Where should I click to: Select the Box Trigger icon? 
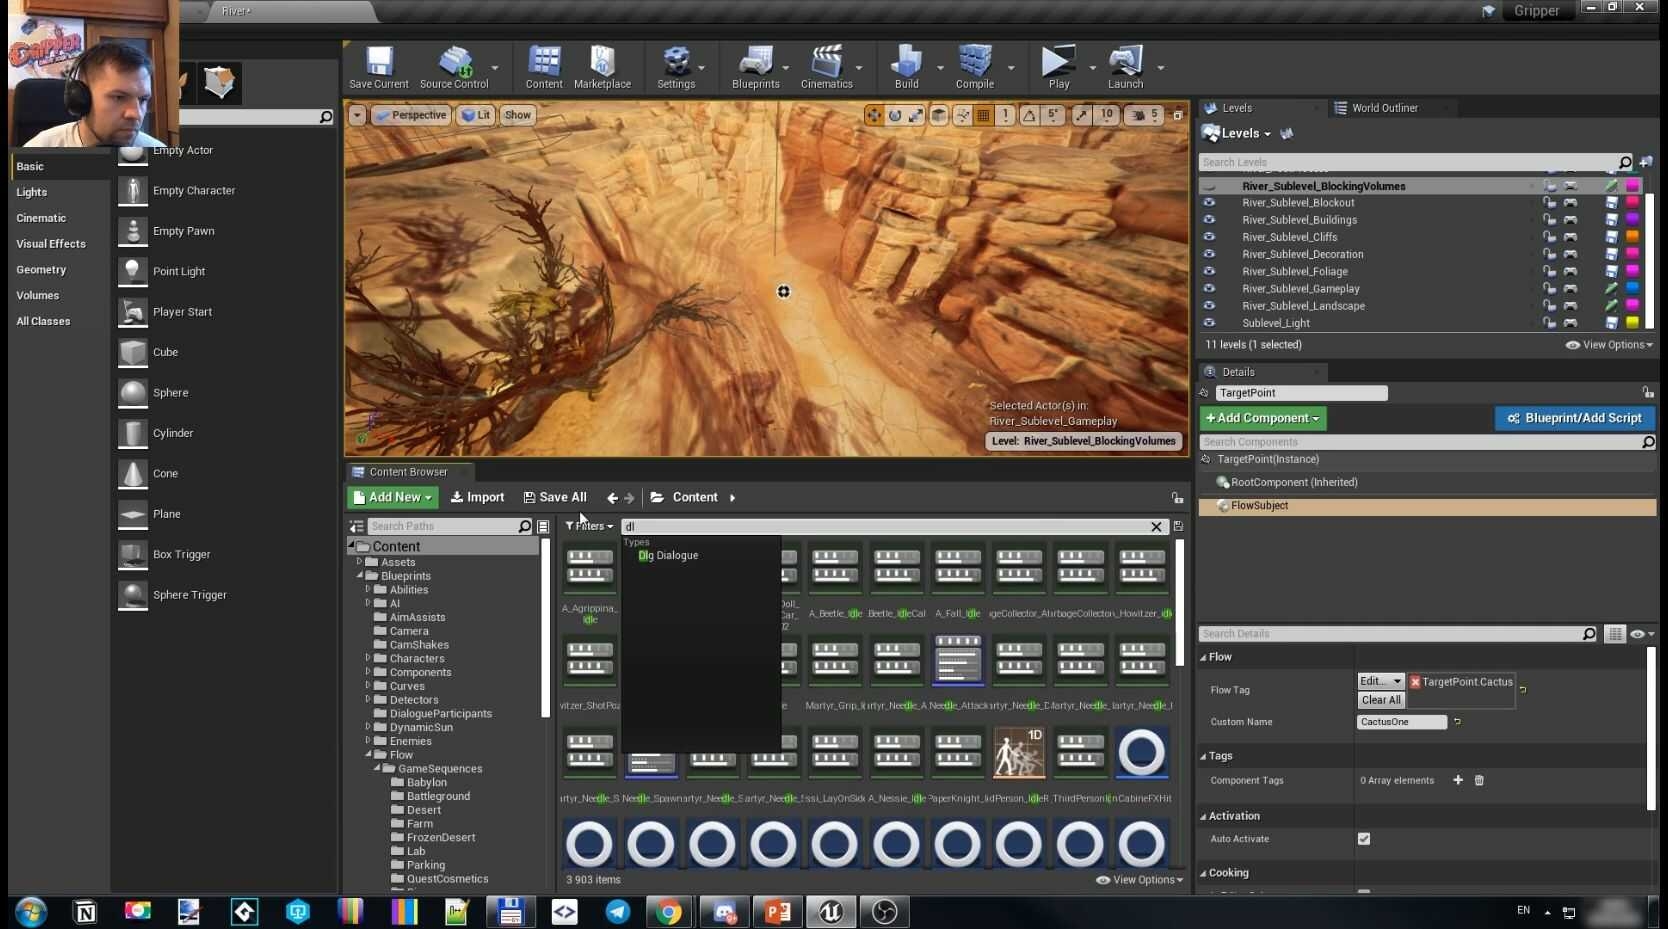coord(133,554)
